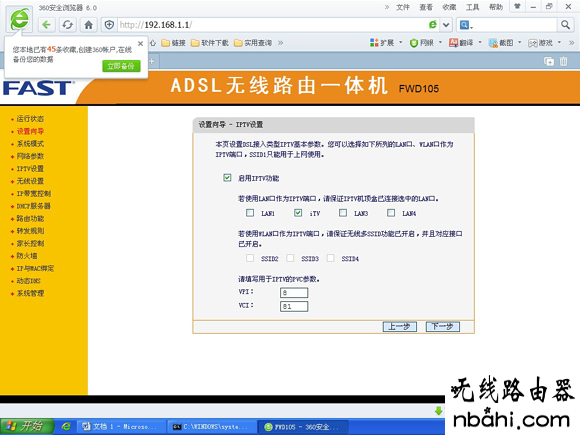This screenshot has height=435, width=580.
Task: Check the LAN4 checkbox
Action: click(x=391, y=213)
